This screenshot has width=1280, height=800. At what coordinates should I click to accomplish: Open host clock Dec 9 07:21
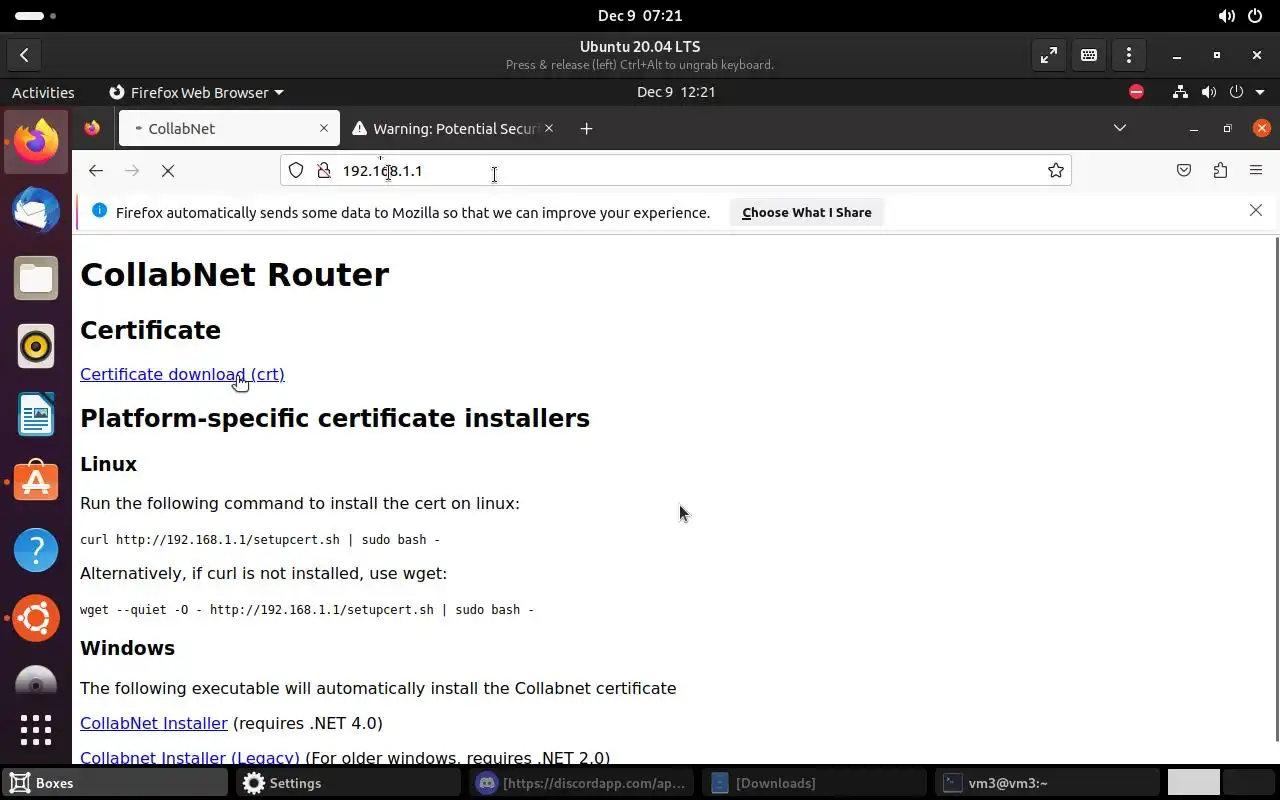tap(640, 15)
